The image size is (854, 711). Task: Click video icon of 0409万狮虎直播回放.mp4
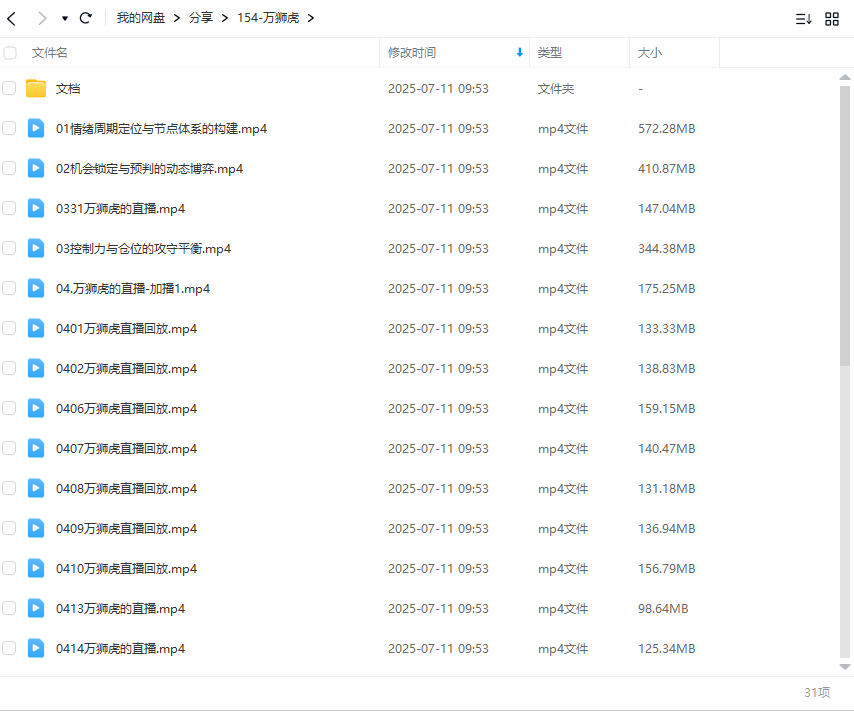click(x=36, y=528)
